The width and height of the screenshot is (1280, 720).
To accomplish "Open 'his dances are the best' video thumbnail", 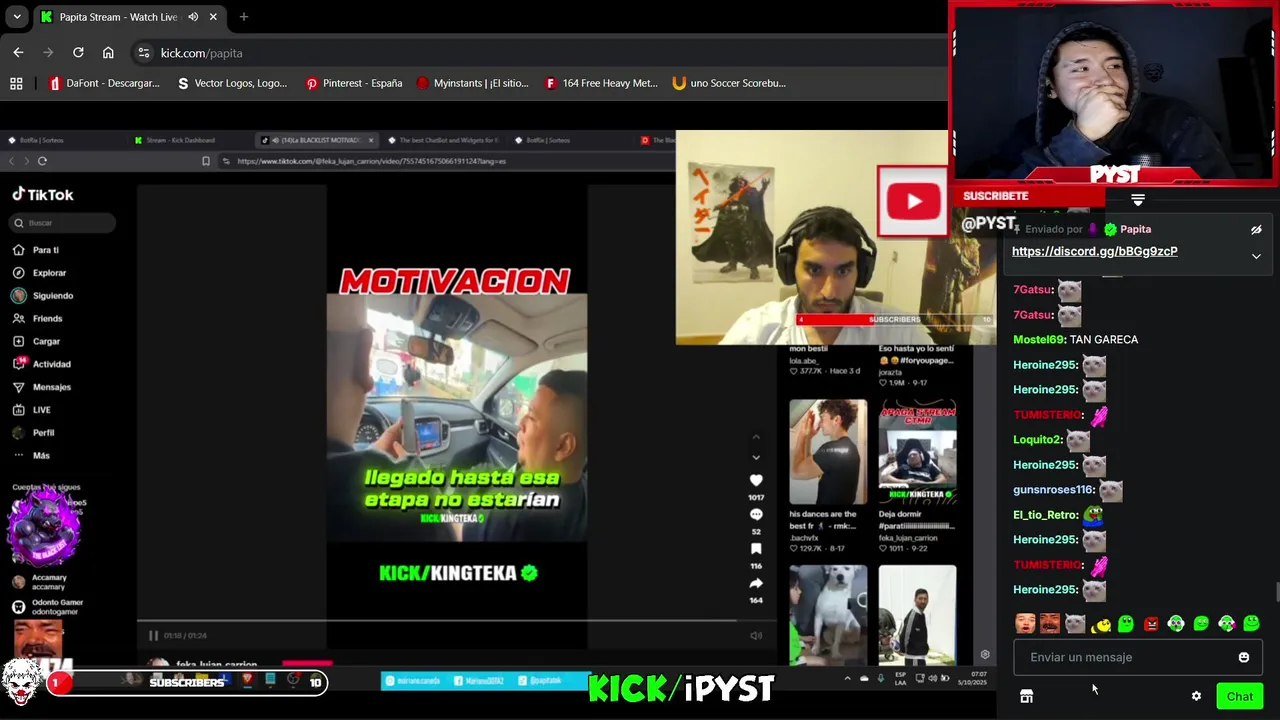I will coord(828,452).
